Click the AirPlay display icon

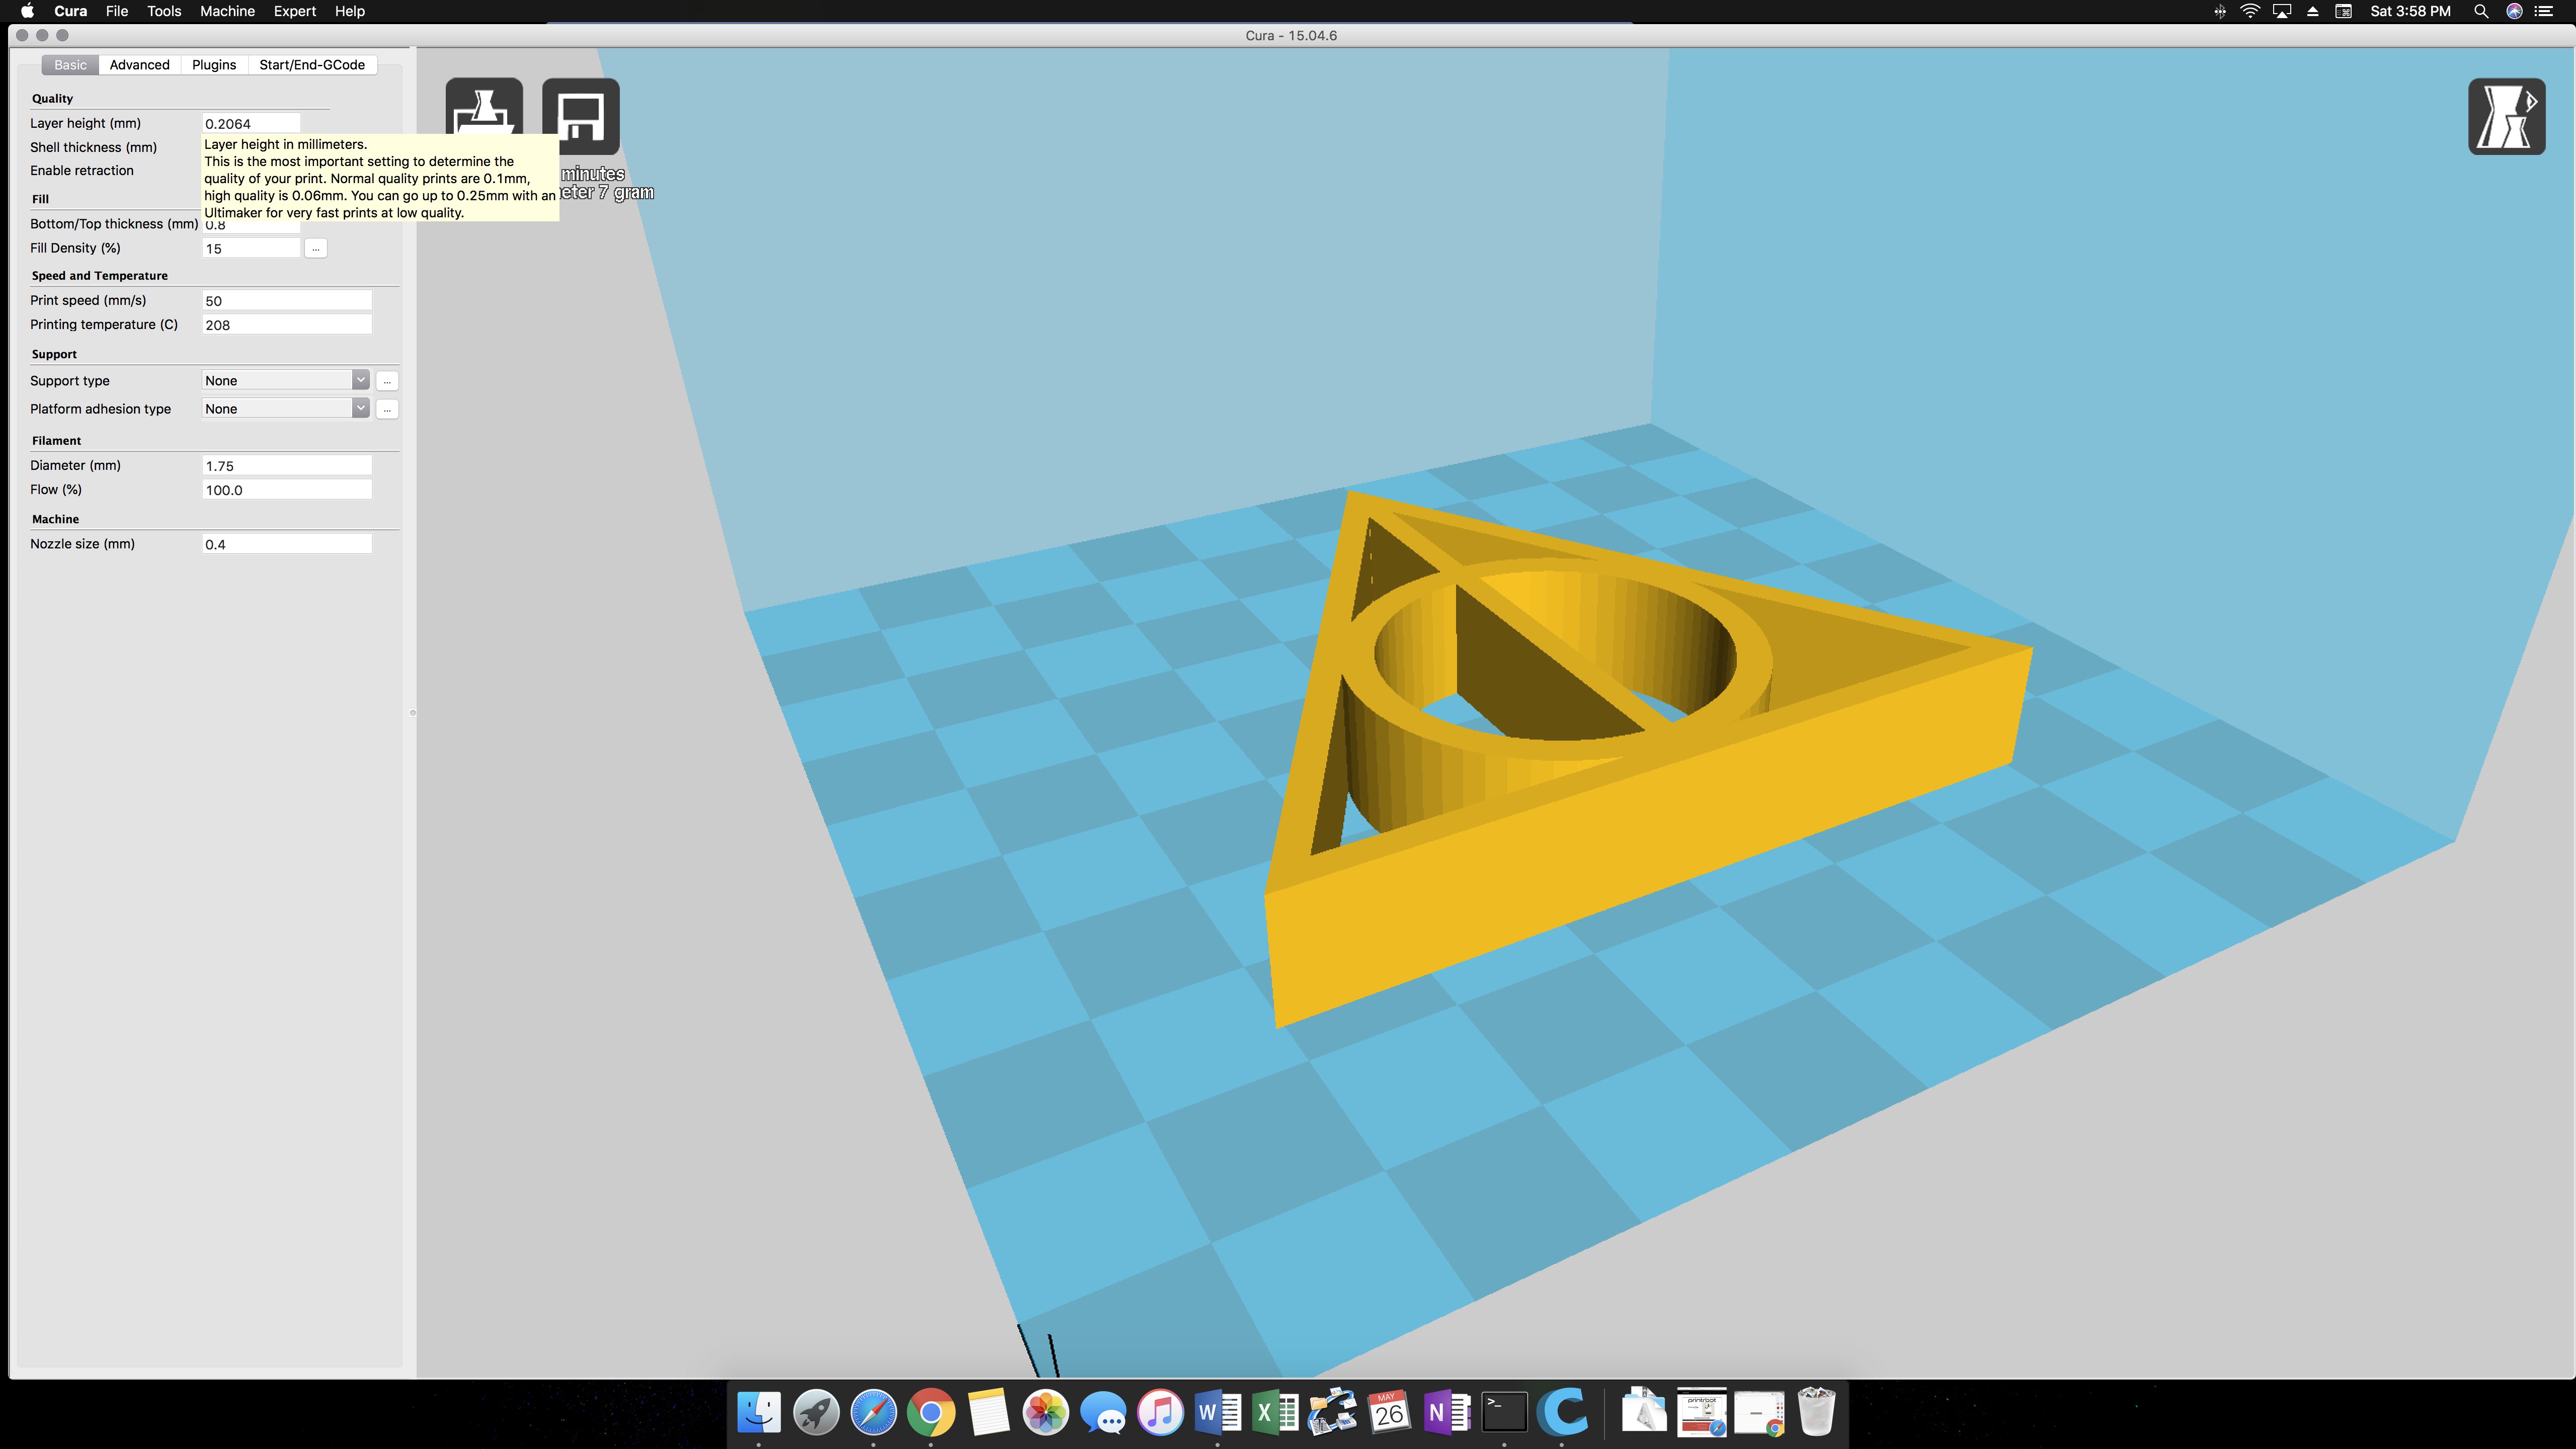click(x=2282, y=11)
